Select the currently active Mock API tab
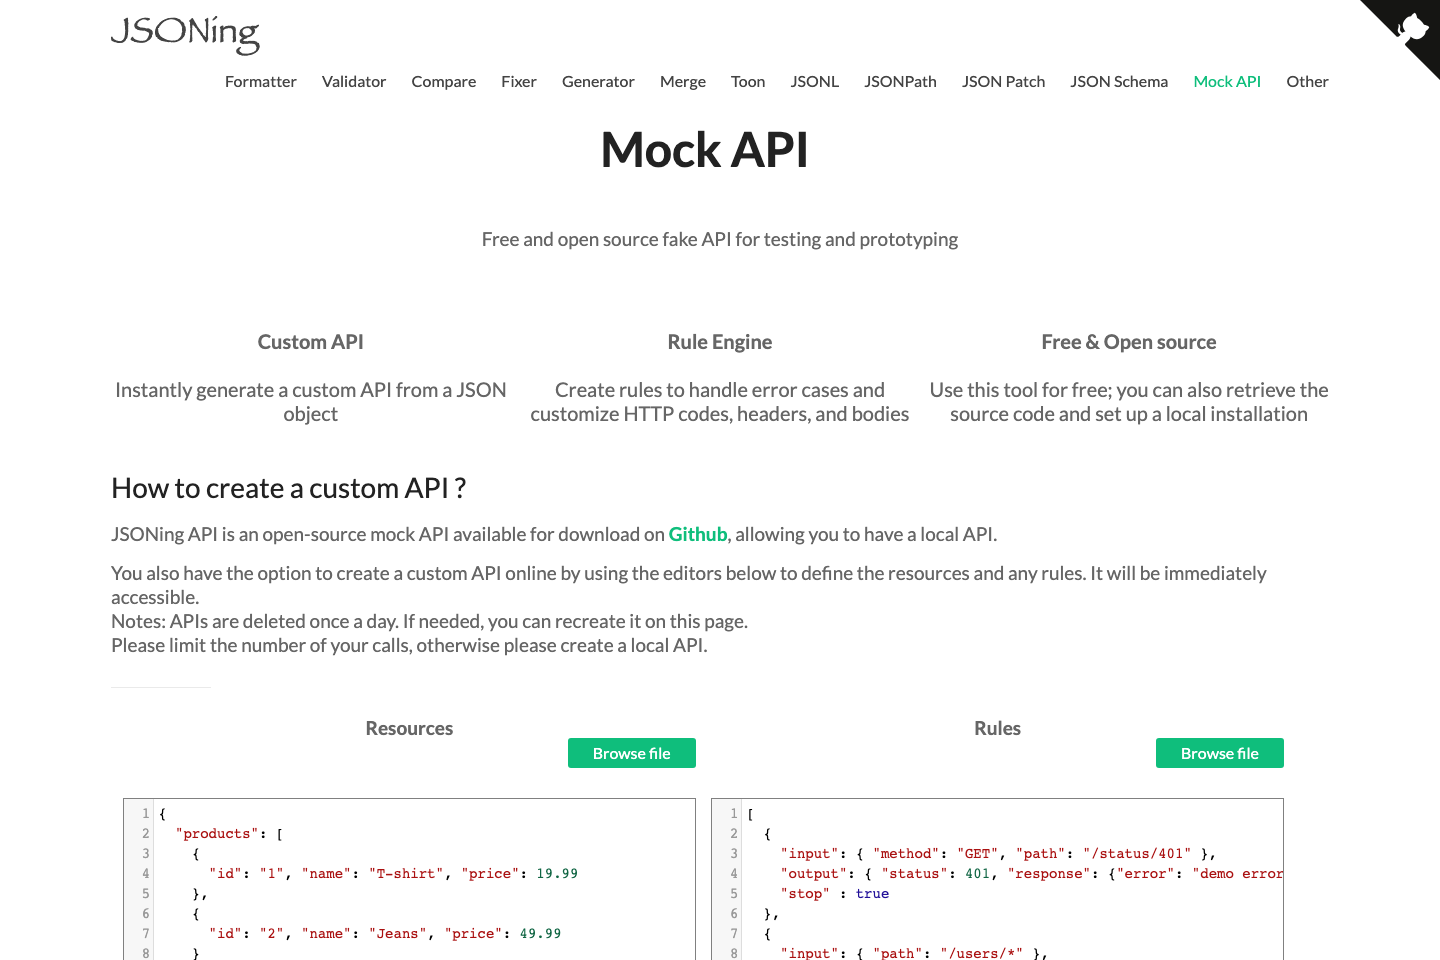 1227,81
